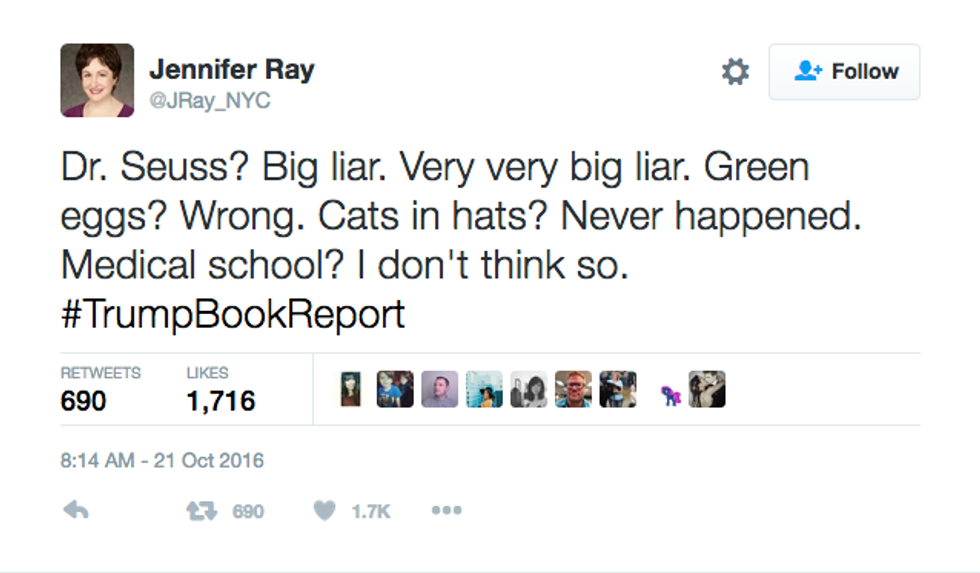Click the last liker avatar showing a kissing couple
The width and height of the screenshot is (980, 573).
click(707, 389)
